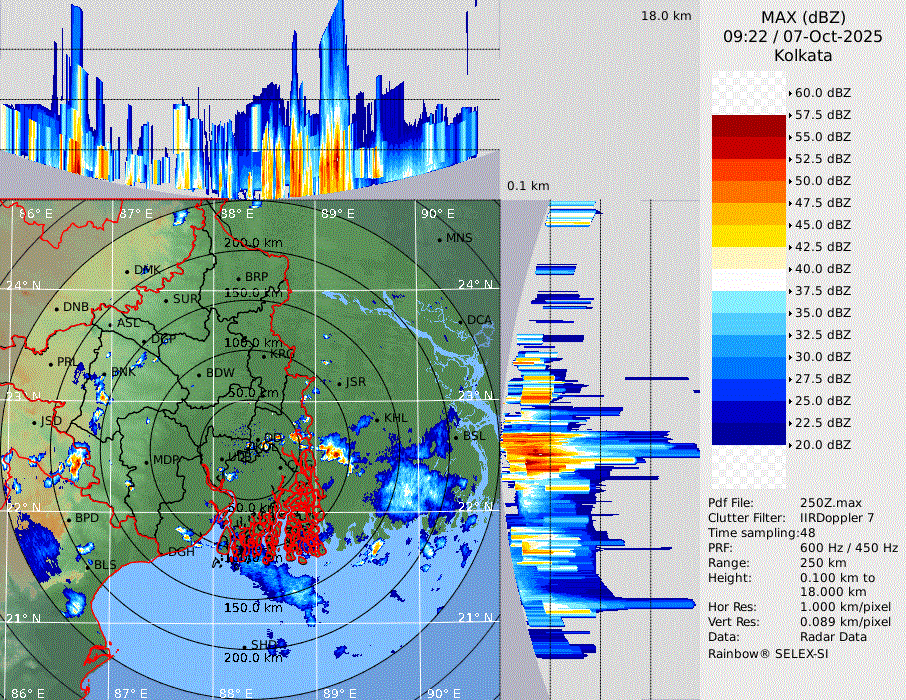Select the bottom 150.0 km range label

(252, 608)
